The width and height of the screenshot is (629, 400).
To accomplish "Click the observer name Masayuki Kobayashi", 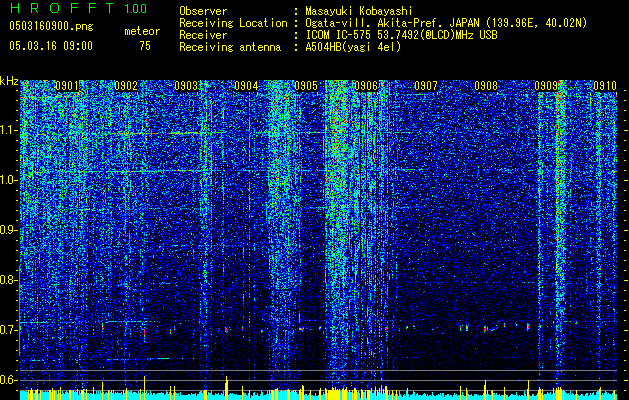I will tap(359, 11).
